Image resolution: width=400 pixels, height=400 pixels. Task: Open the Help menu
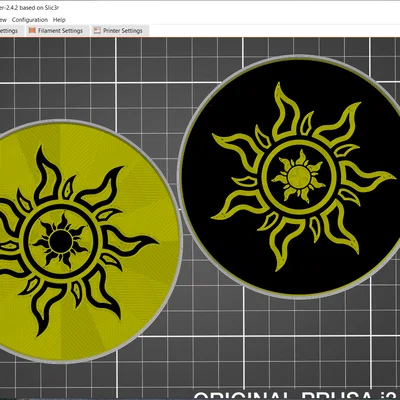click(x=59, y=20)
